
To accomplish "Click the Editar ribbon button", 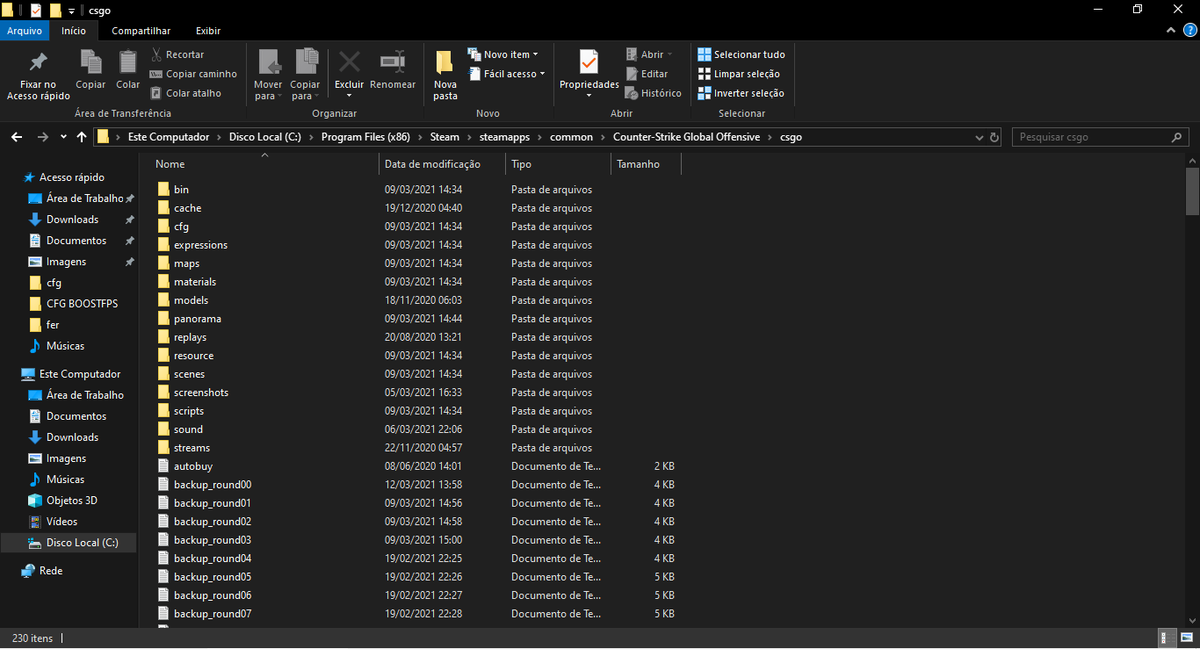I will click(x=647, y=74).
